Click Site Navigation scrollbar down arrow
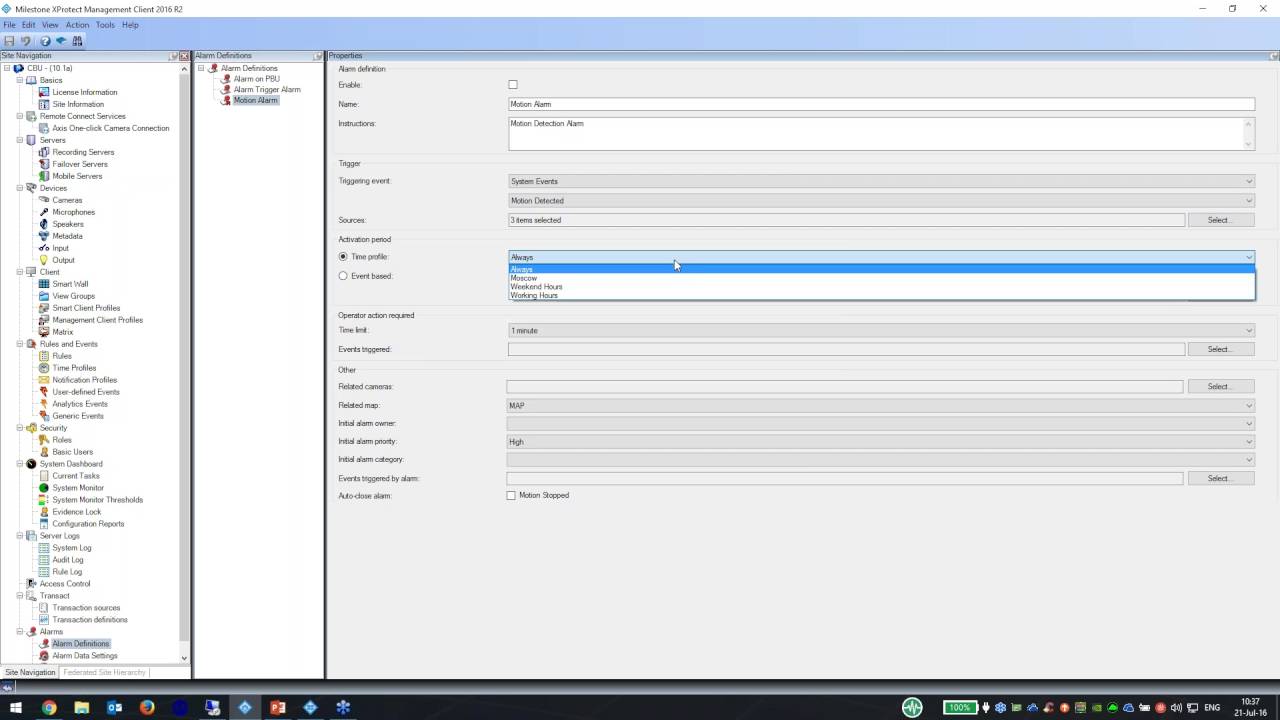This screenshot has width=1280, height=720. point(184,658)
